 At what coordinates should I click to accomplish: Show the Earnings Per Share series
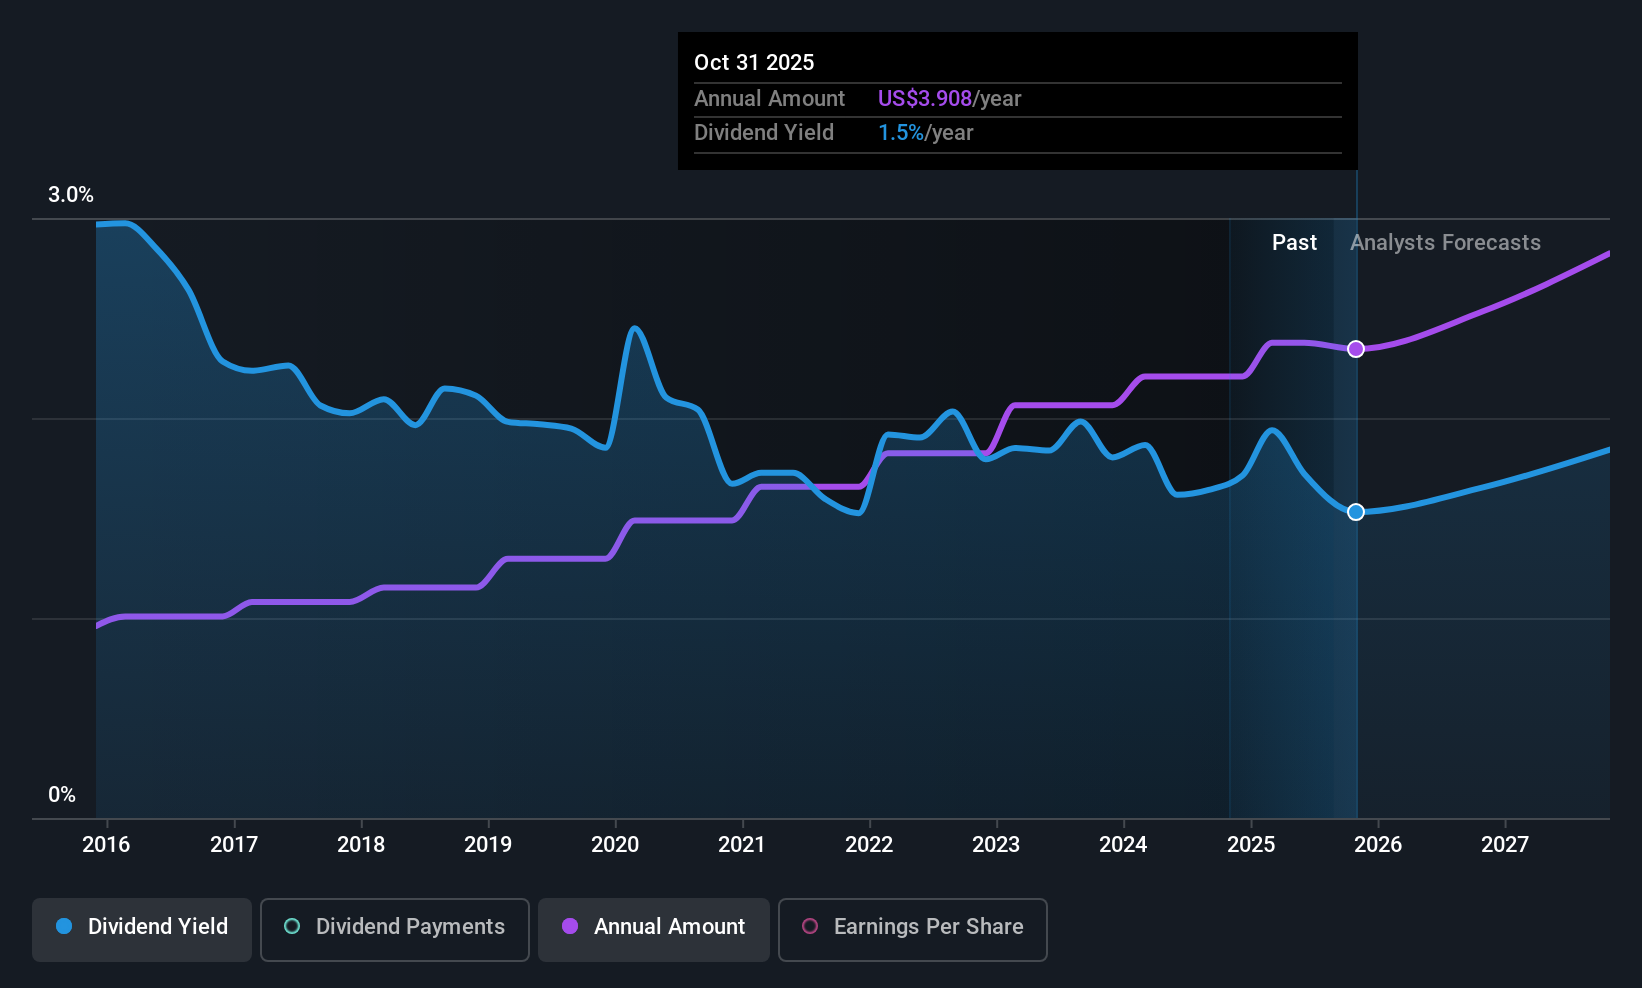[x=913, y=929]
